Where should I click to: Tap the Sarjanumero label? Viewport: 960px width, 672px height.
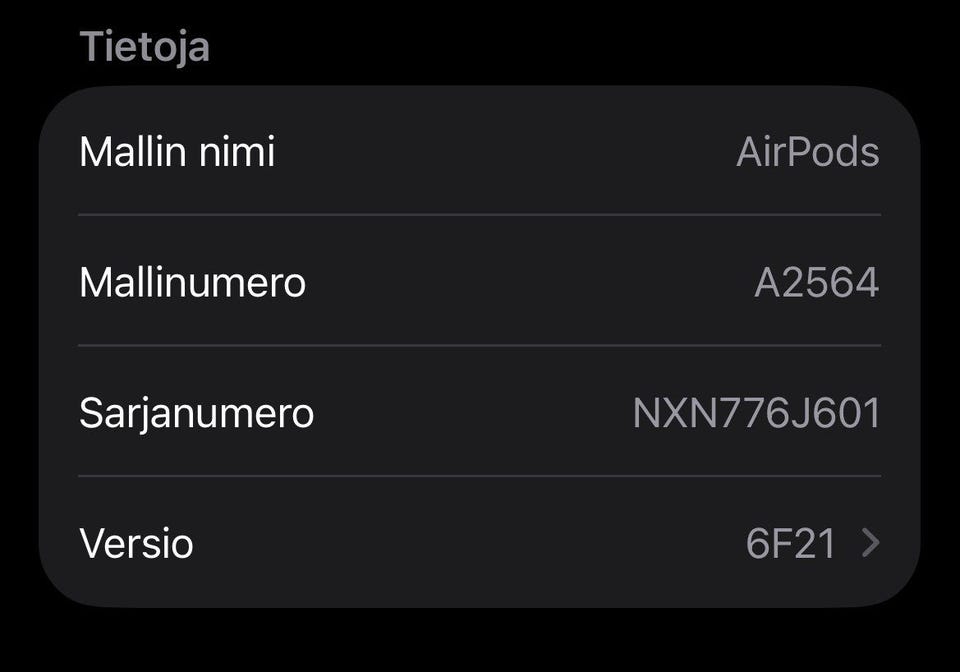(x=196, y=412)
